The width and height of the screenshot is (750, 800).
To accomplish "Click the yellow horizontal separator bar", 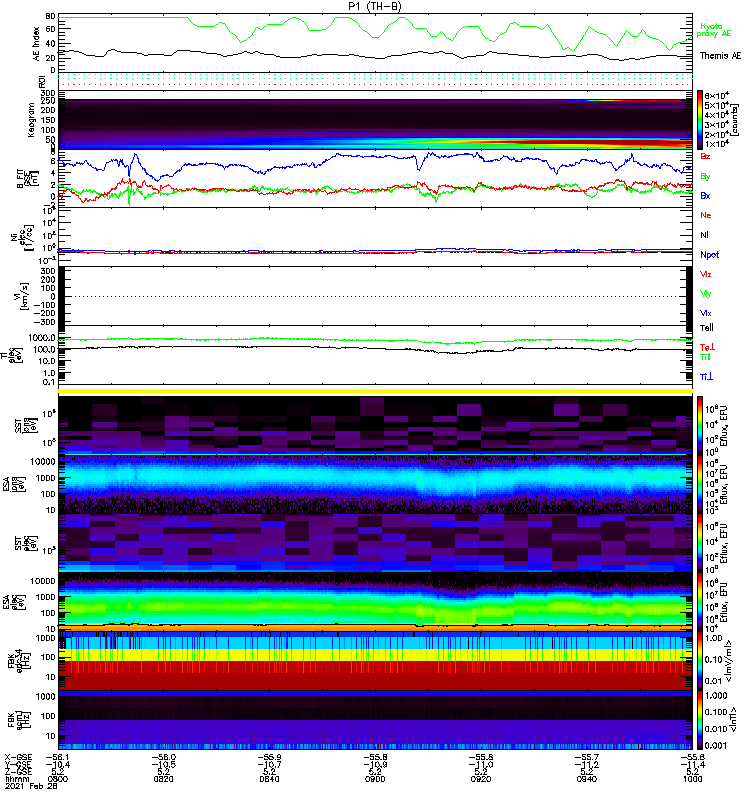I will (x=375, y=391).
